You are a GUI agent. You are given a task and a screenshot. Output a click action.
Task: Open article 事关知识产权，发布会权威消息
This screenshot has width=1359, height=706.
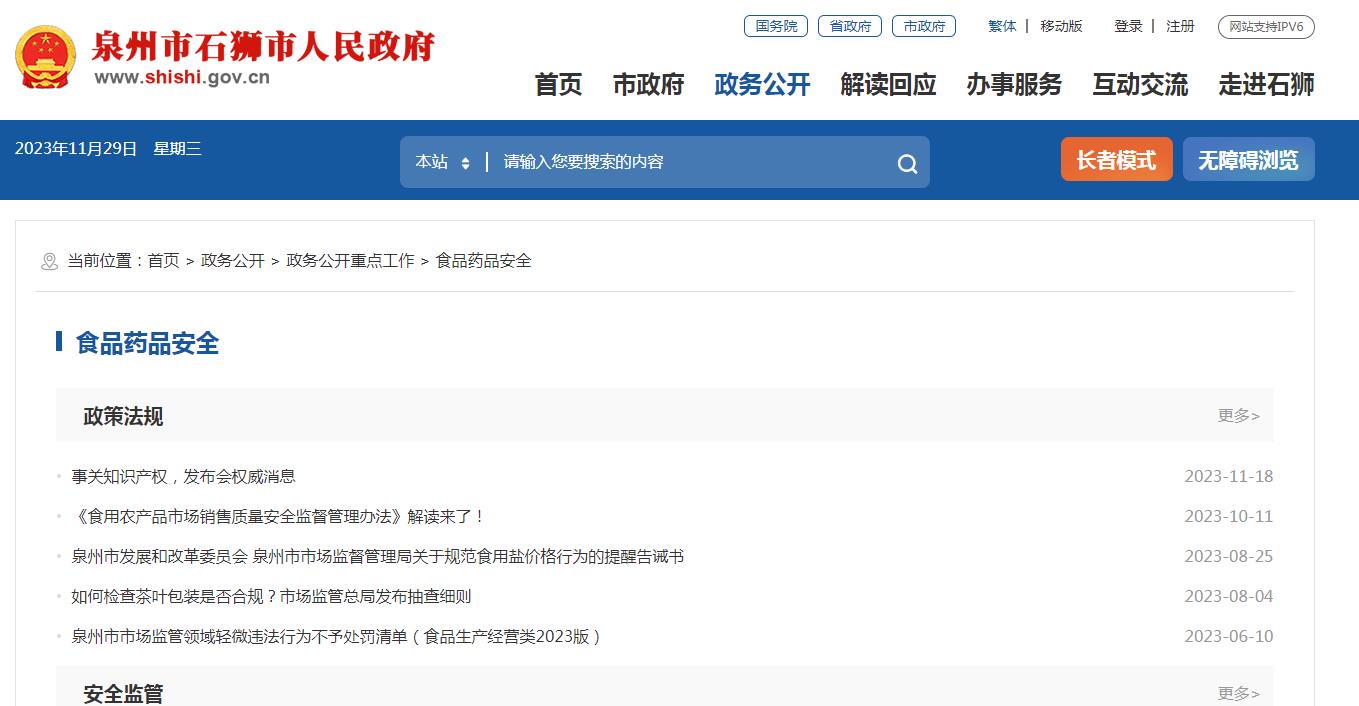click(x=184, y=477)
